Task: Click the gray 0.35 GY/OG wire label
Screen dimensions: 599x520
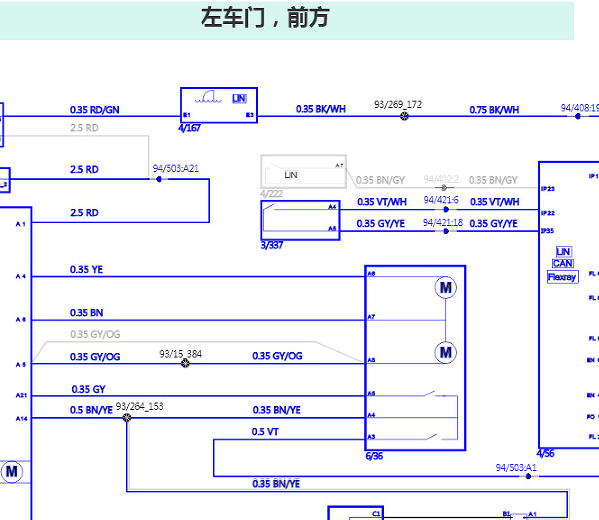Action: click(95, 334)
